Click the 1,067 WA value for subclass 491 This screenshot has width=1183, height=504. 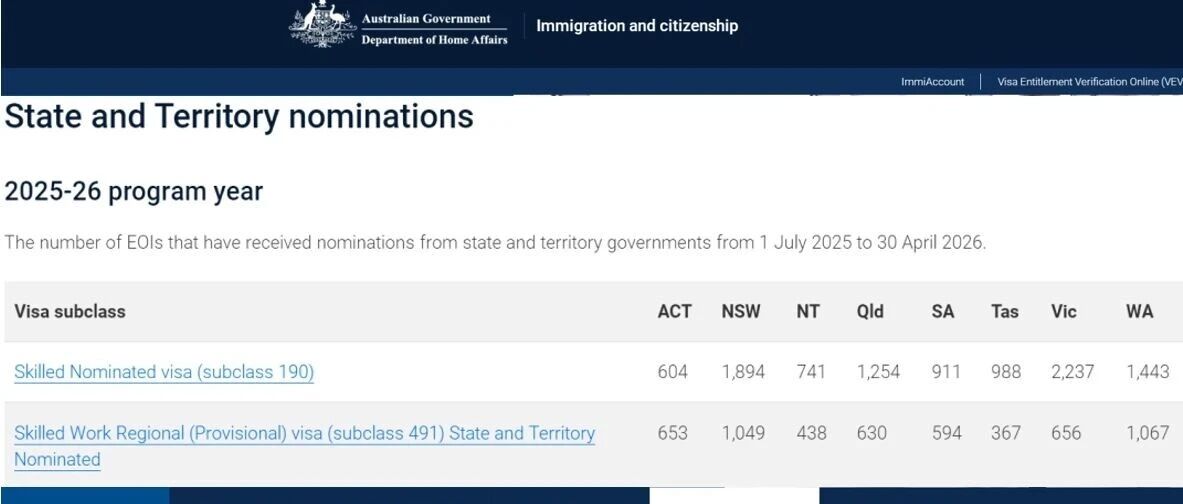click(x=1148, y=433)
